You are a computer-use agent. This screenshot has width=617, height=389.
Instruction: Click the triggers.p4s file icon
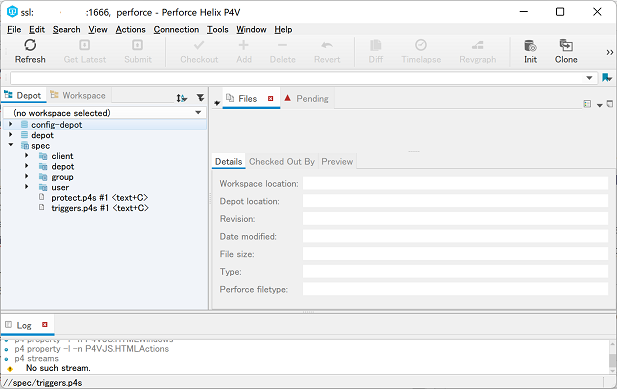[x=41, y=207]
